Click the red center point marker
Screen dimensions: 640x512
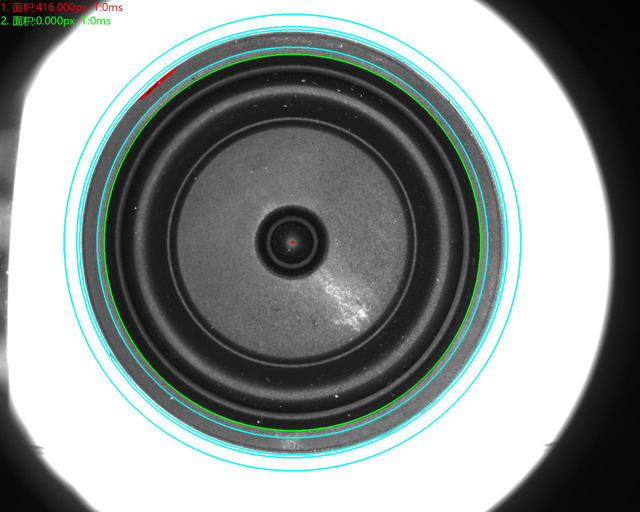(292, 242)
